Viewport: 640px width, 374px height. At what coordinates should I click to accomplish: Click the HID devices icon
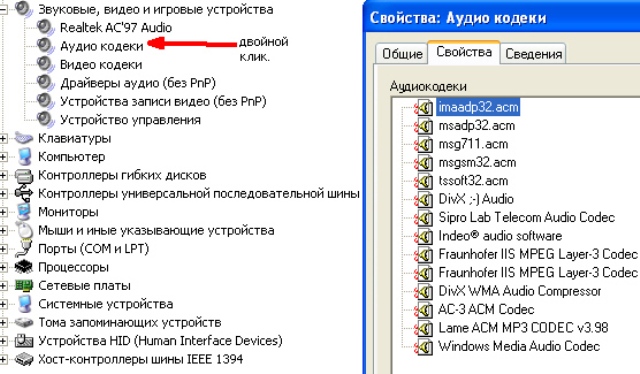24,341
